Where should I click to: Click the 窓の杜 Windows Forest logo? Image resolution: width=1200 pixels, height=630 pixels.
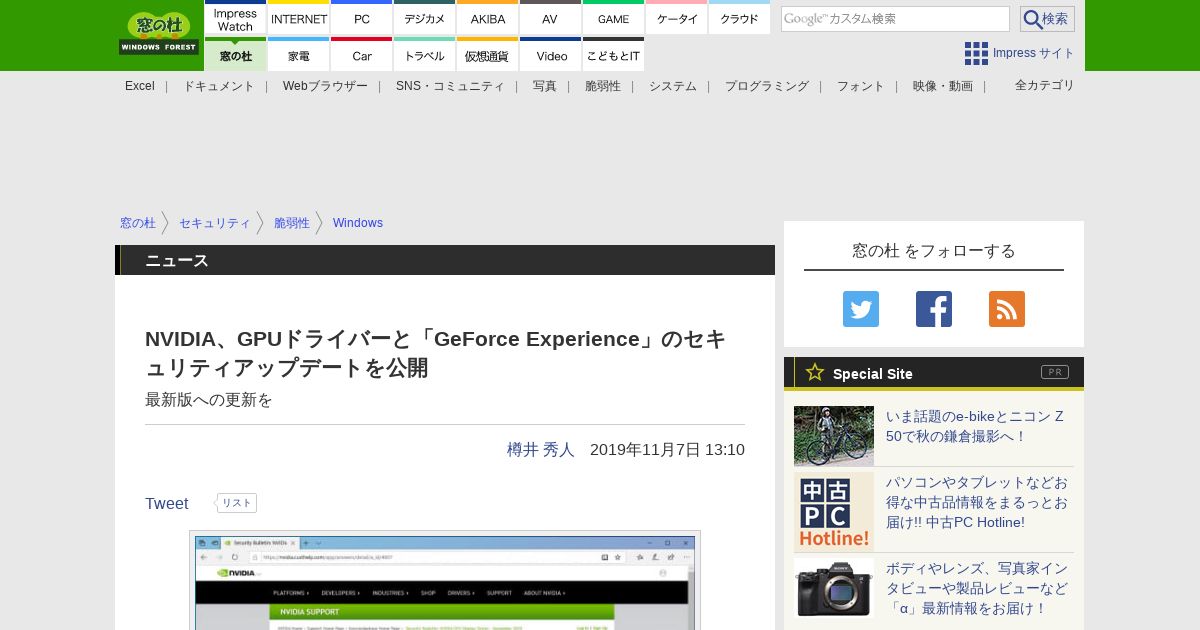point(159,34)
